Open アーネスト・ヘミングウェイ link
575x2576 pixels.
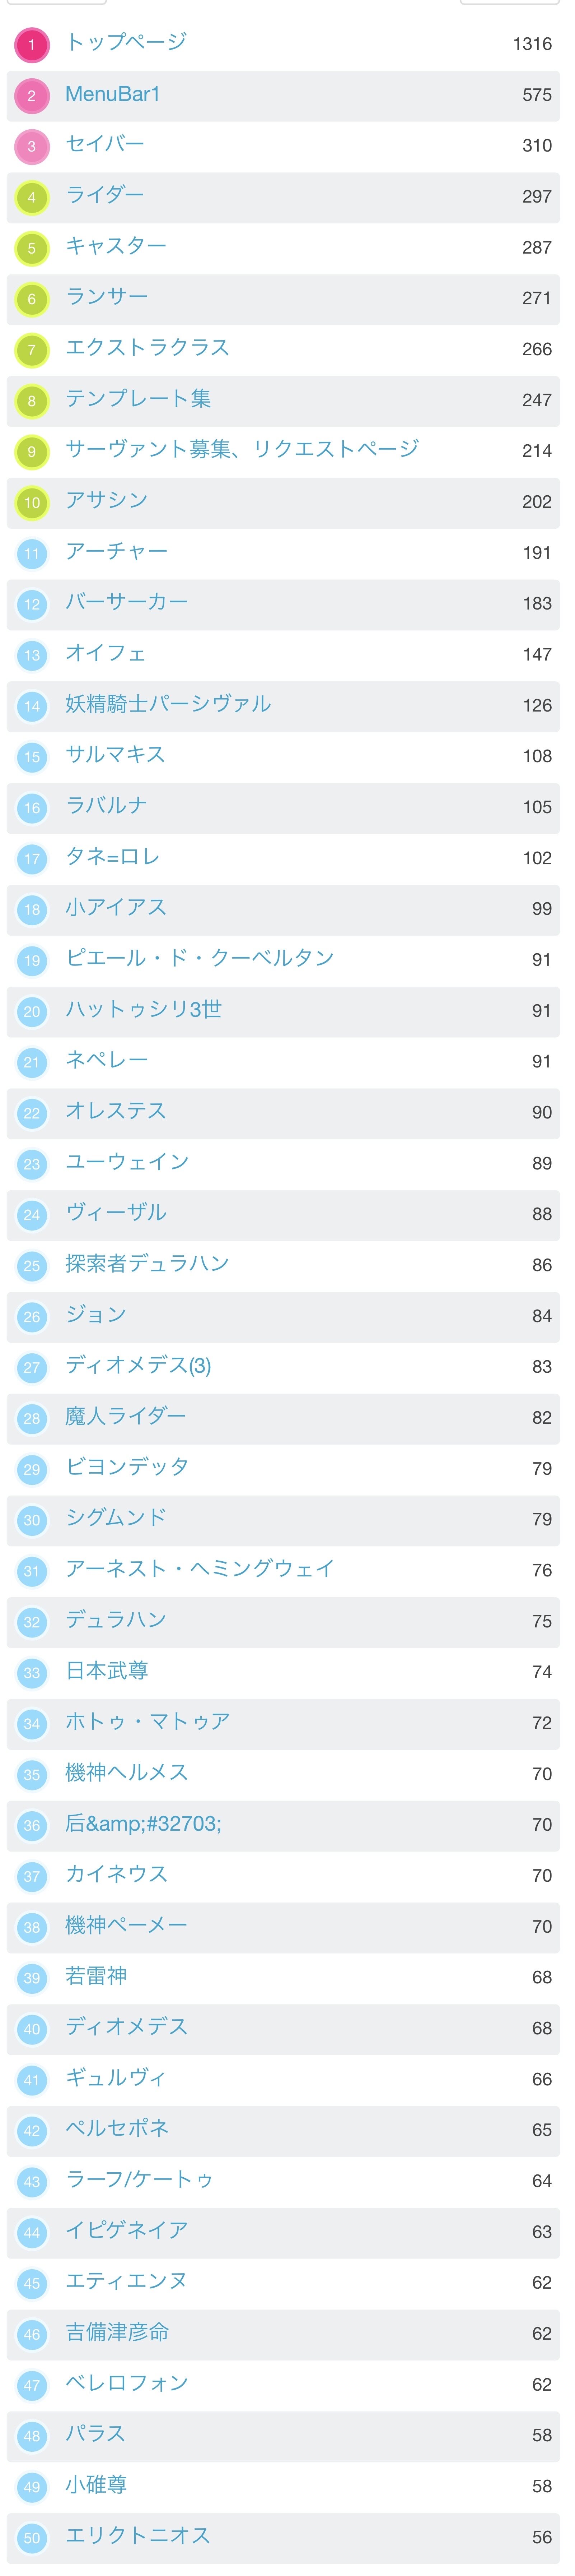pos(200,1569)
